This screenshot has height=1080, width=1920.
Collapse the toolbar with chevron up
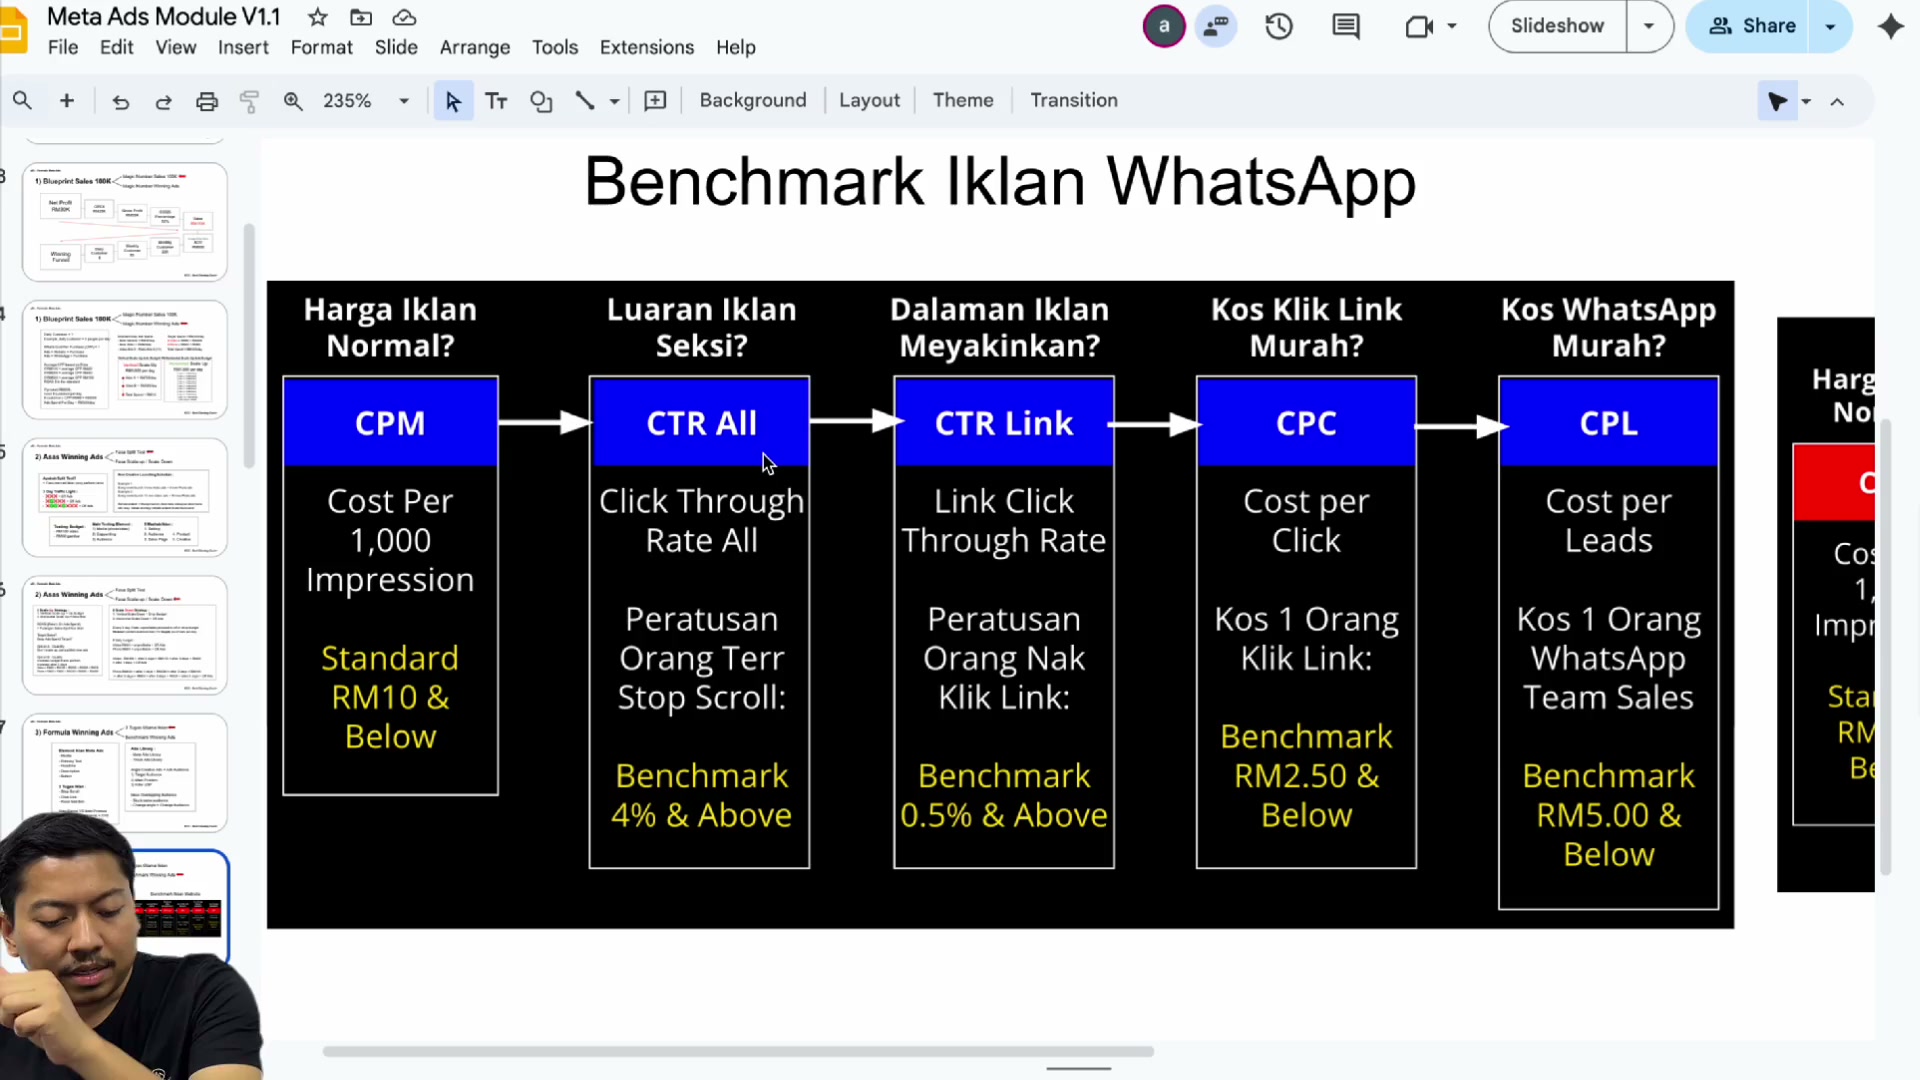(1838, 101)
